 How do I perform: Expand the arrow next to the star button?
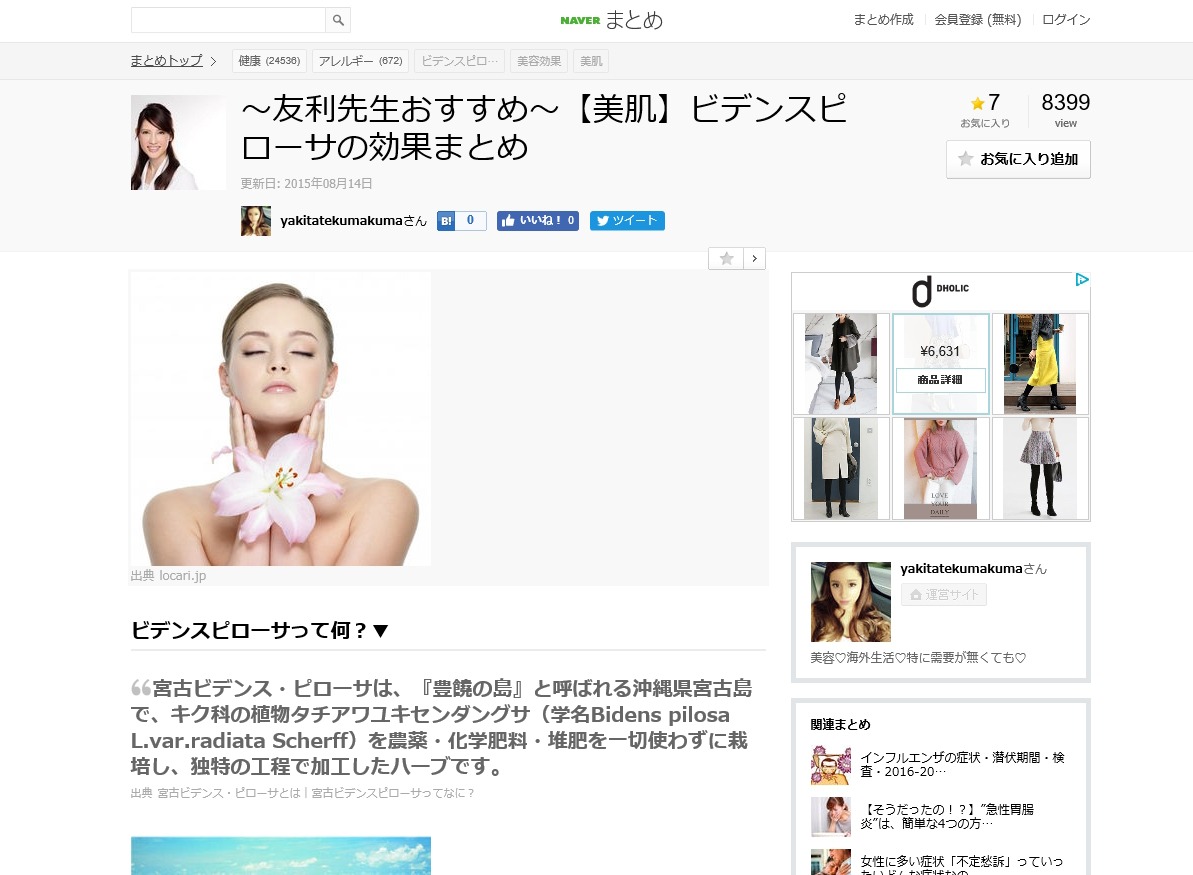(x=755, y=259)
